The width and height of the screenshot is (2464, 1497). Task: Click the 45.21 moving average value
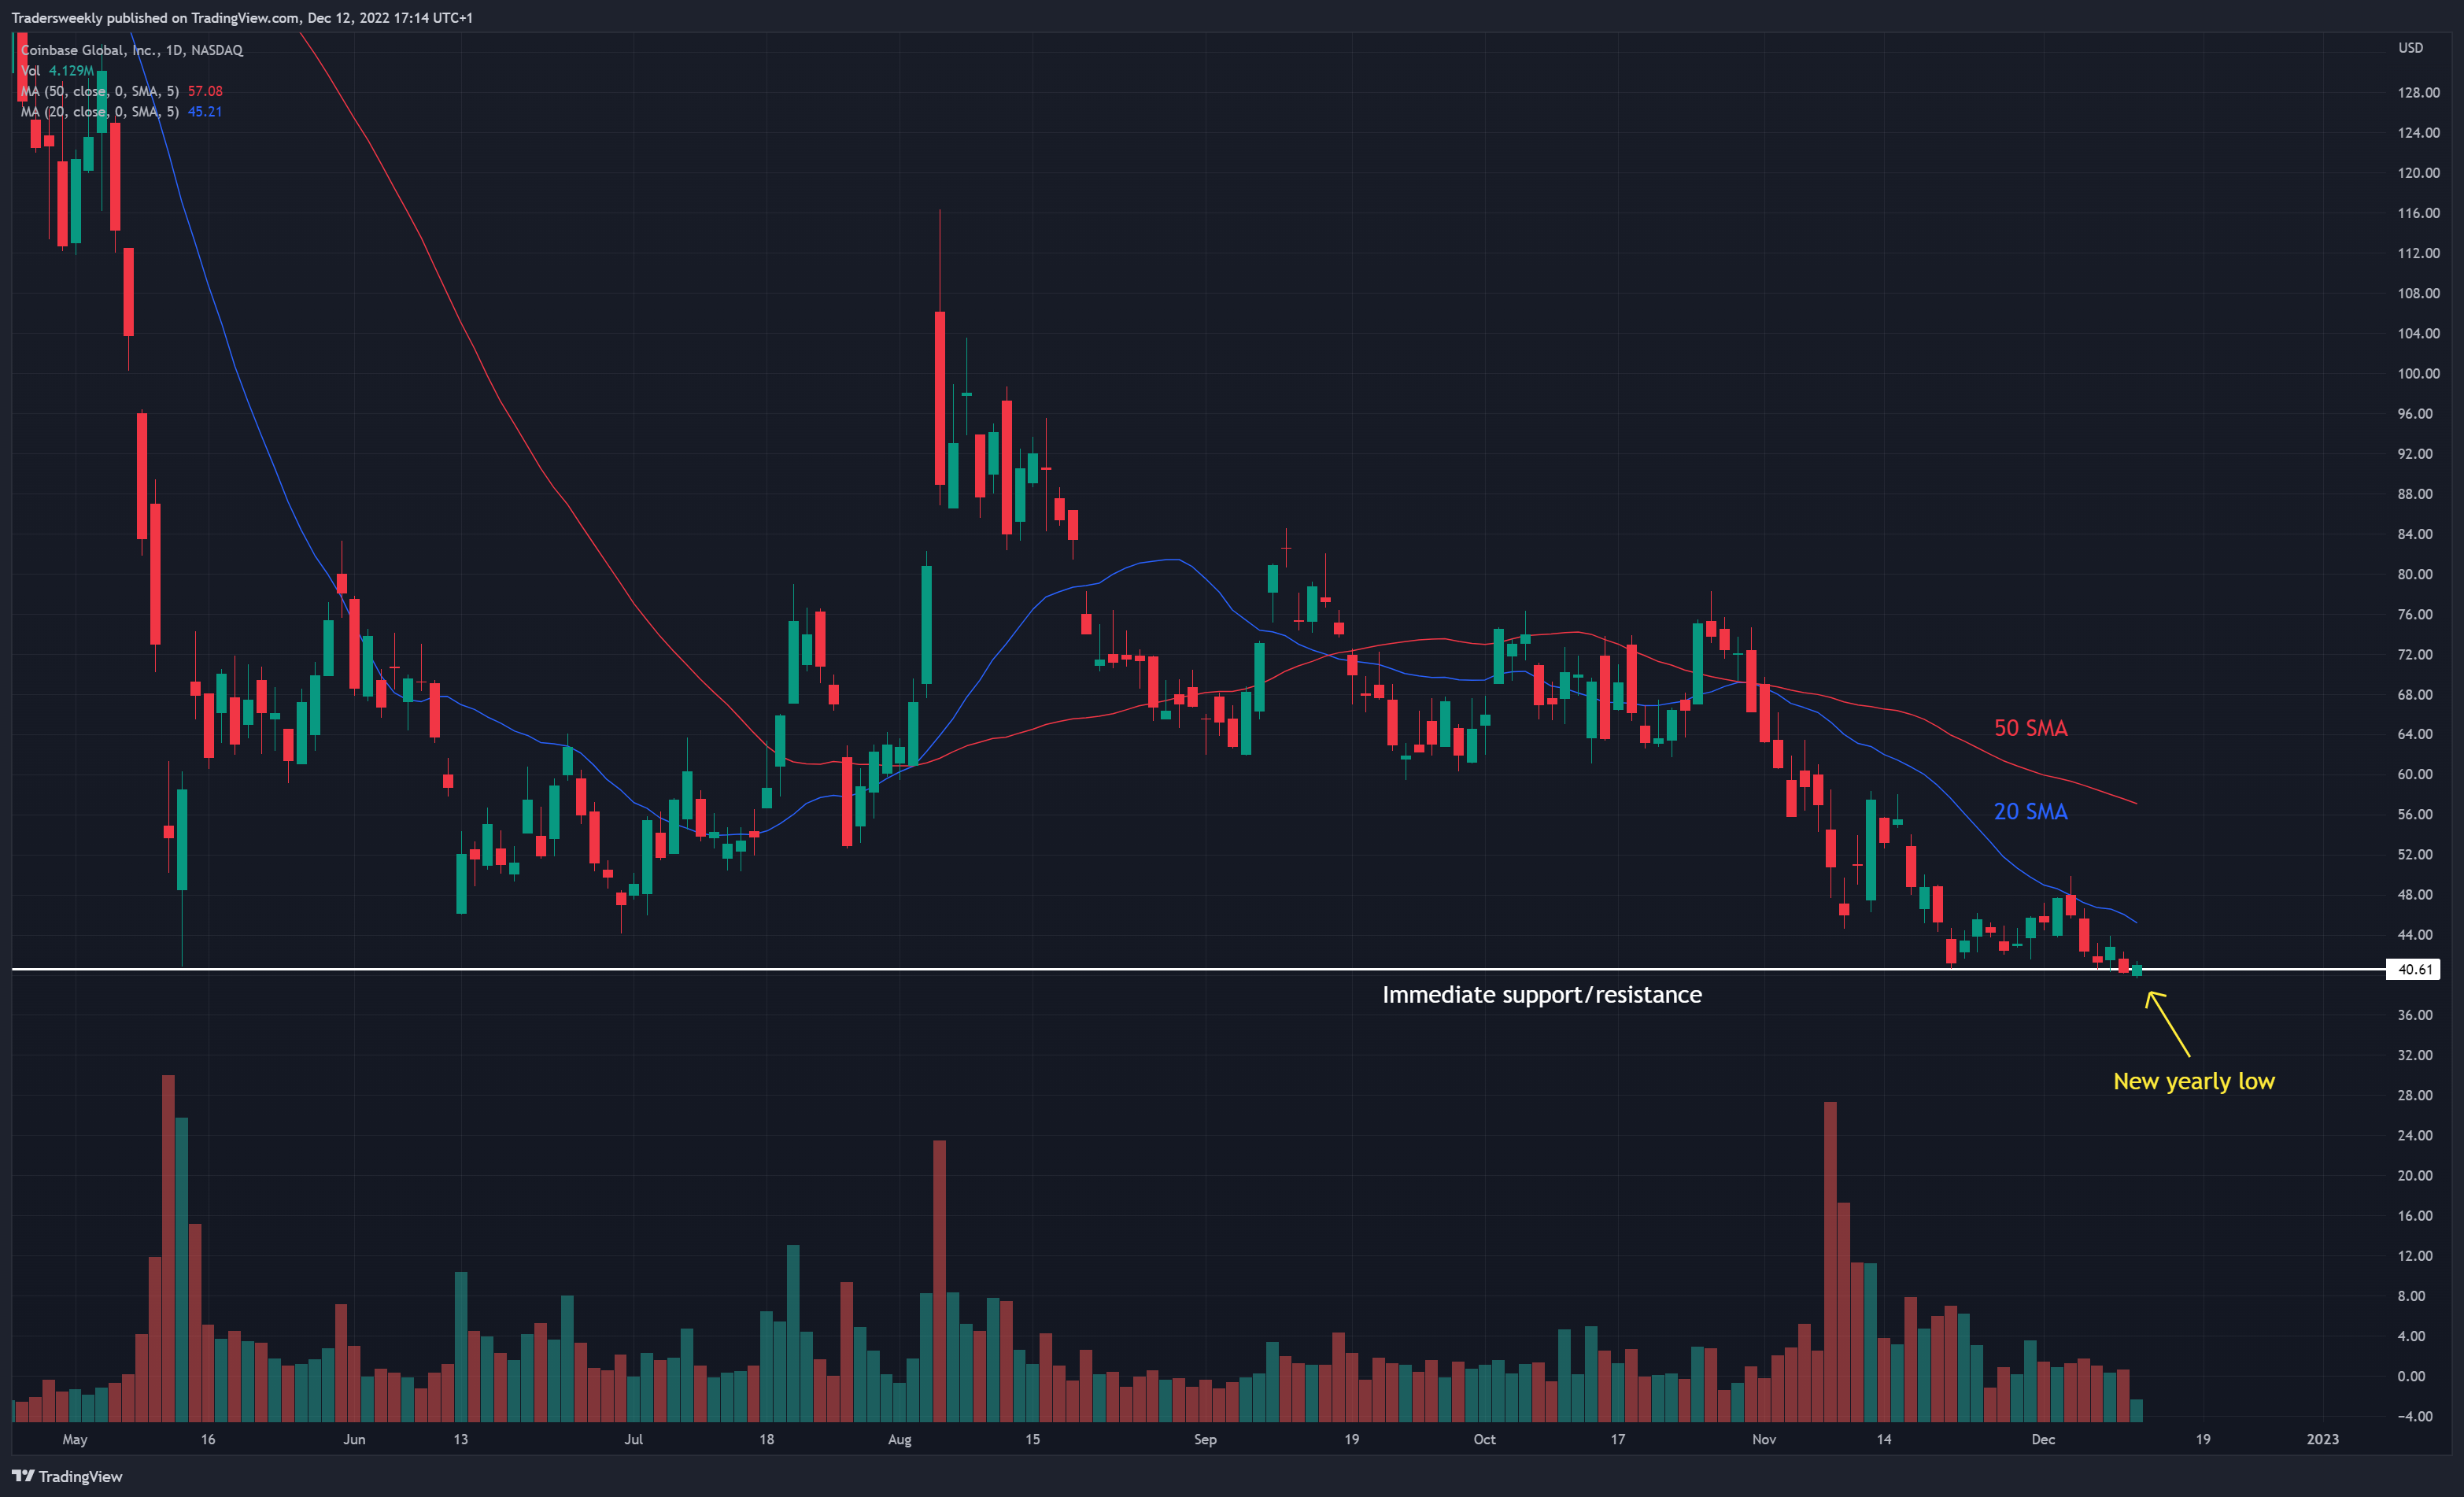205,112
